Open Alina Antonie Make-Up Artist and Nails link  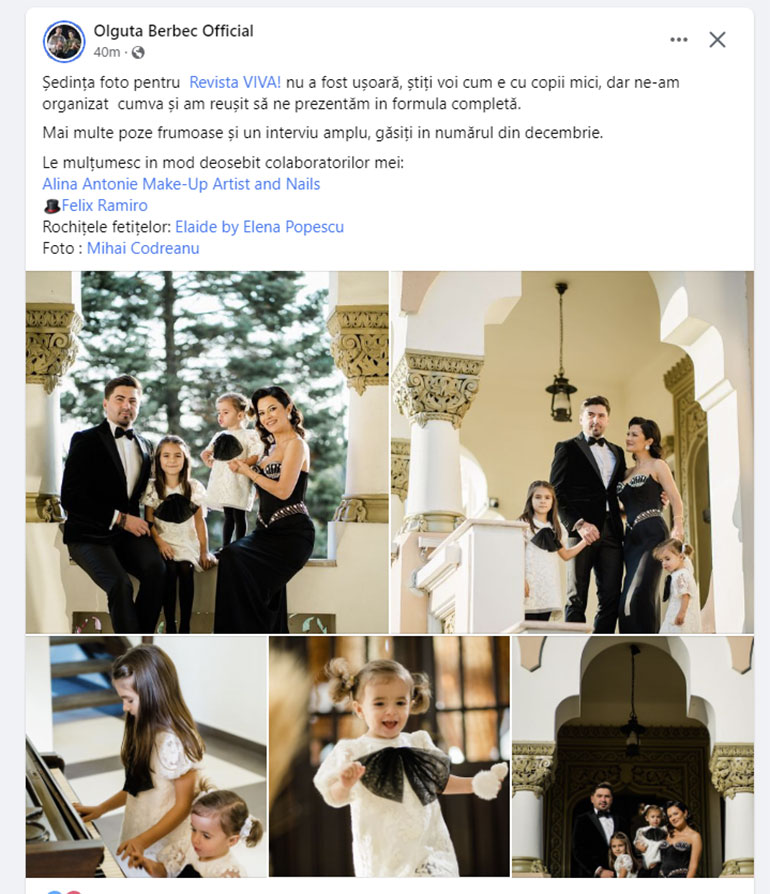[x=181, y=184]
